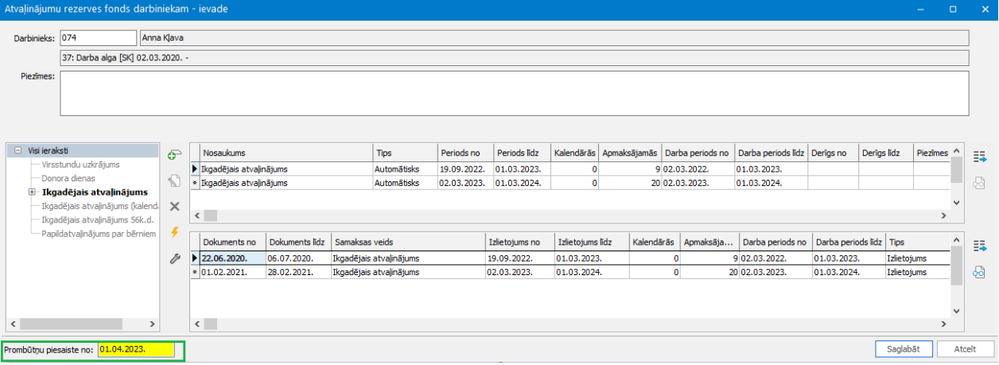This screenshot has height=365, width=999.
Task: Select the cell 28.02.2021. in the lower grid
Action: [298, 272]
